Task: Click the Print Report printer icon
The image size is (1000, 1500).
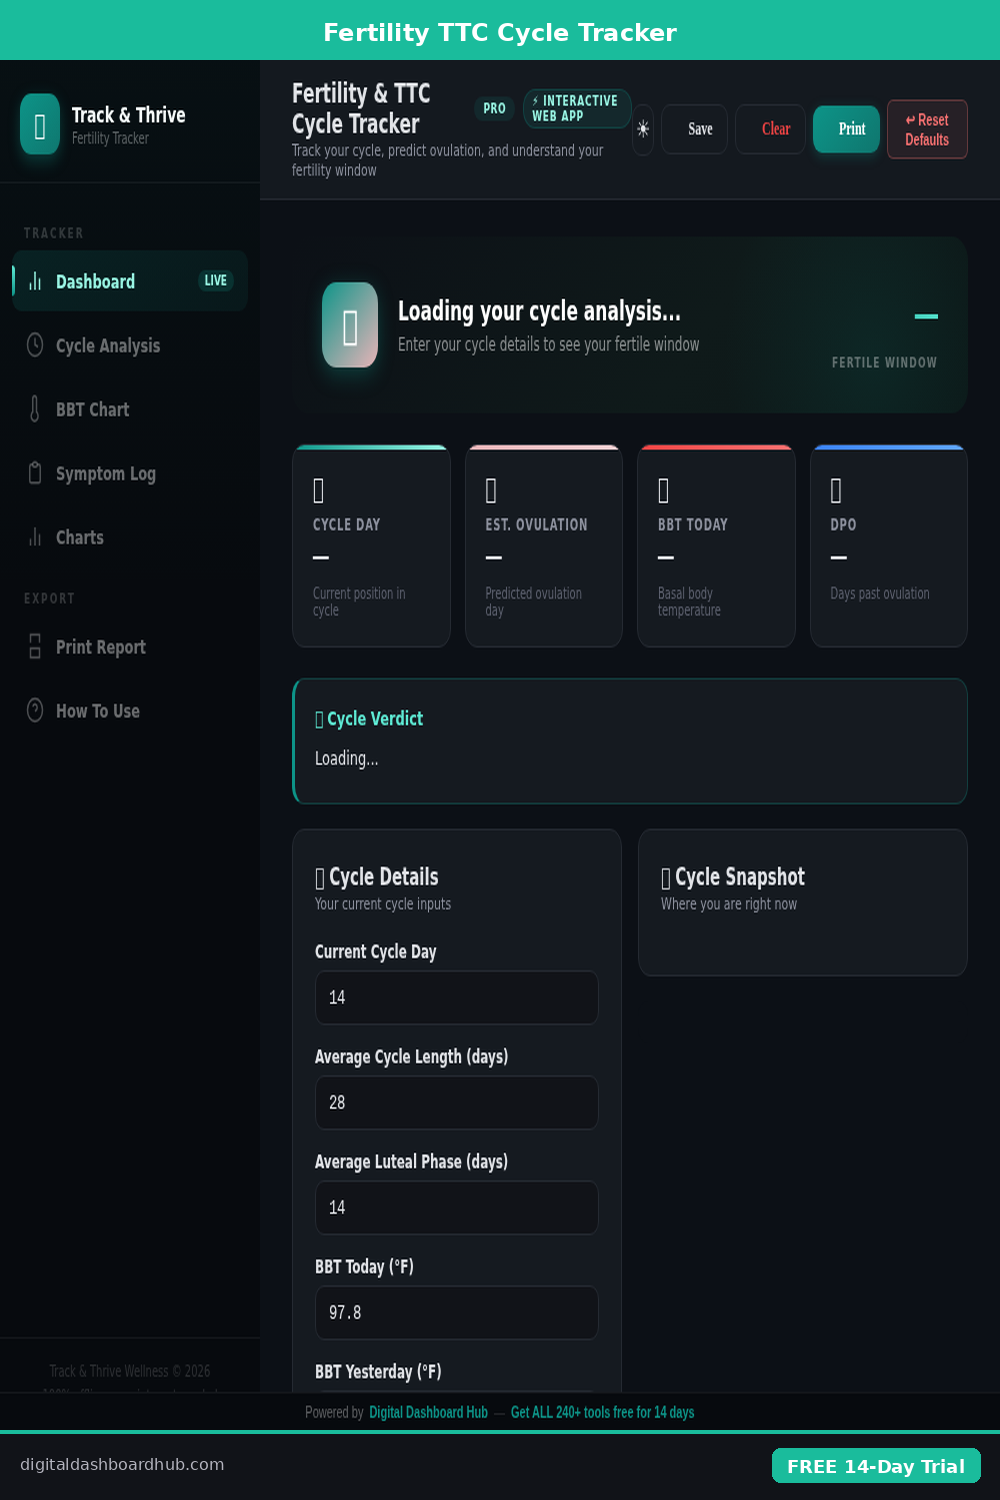Action: pyautogui.click(x=35, y=647)
